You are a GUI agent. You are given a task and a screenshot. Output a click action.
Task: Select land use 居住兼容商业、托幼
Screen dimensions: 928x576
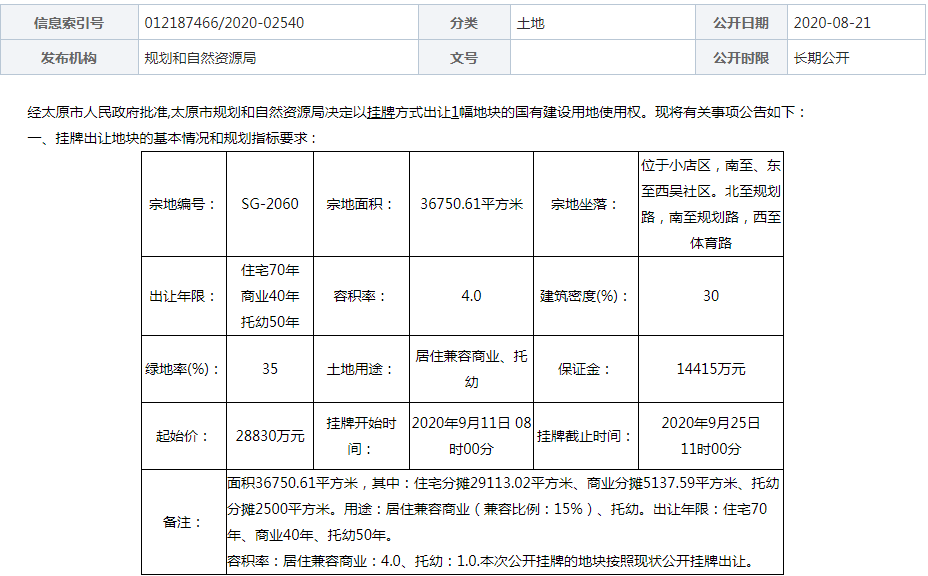point(471,369)
